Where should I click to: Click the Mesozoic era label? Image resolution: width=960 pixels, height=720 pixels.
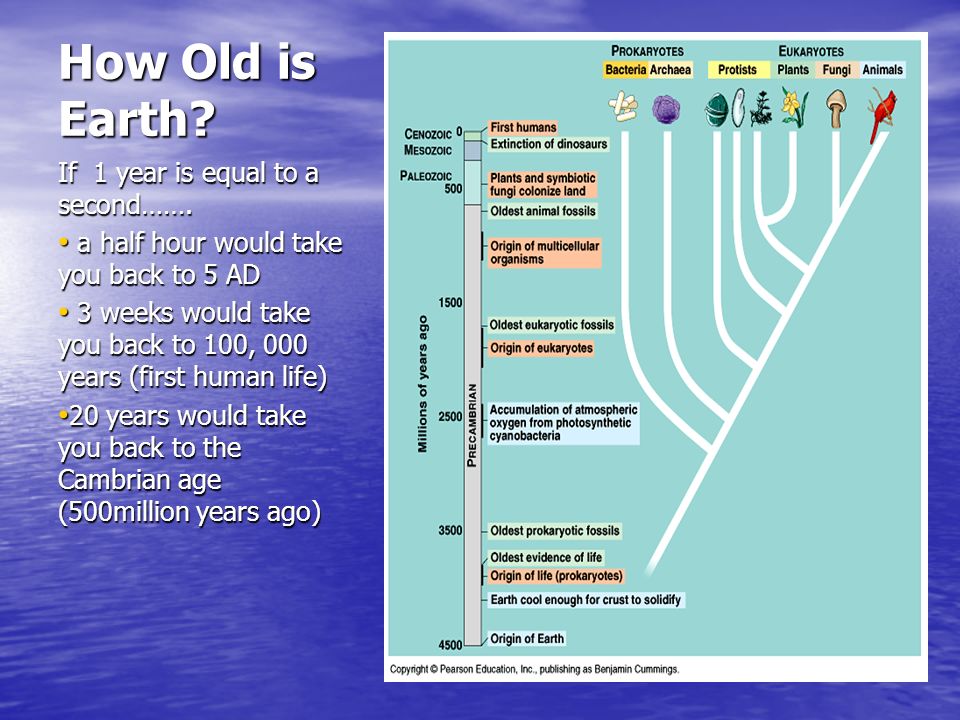click(428, 150)
